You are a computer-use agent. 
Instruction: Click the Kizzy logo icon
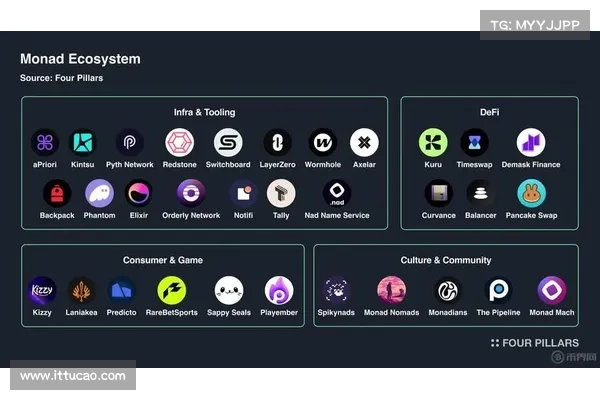click(x=42, y=291)
